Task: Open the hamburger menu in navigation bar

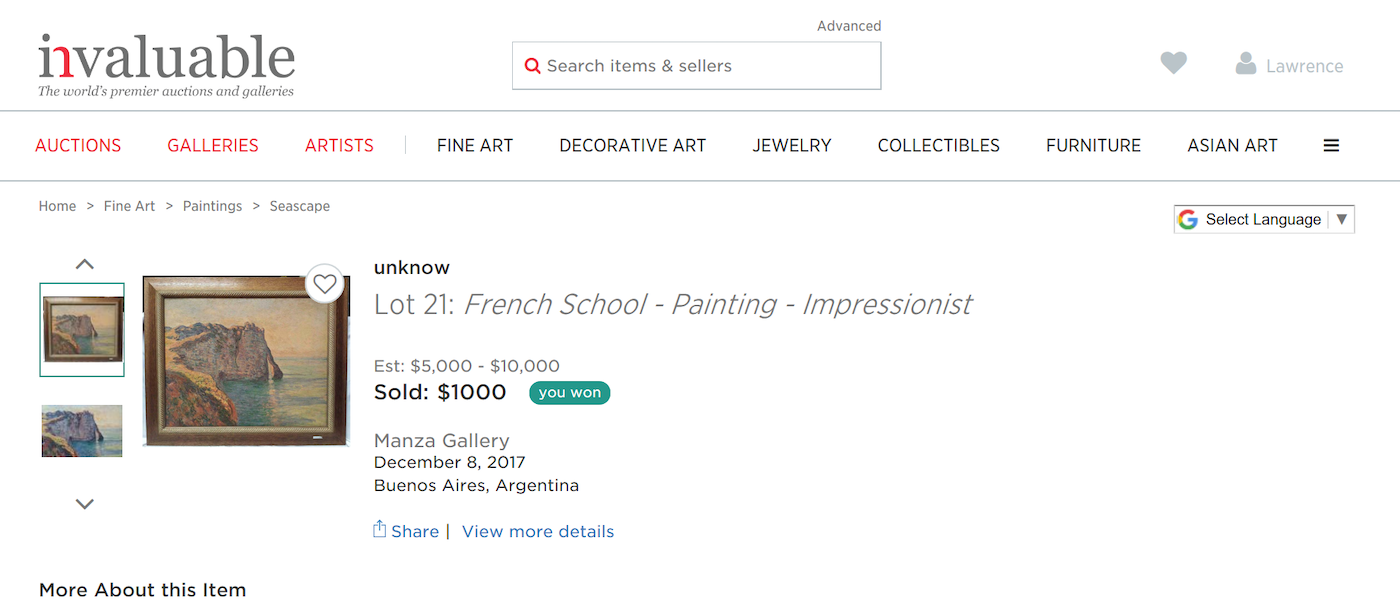Action: 1331,145
